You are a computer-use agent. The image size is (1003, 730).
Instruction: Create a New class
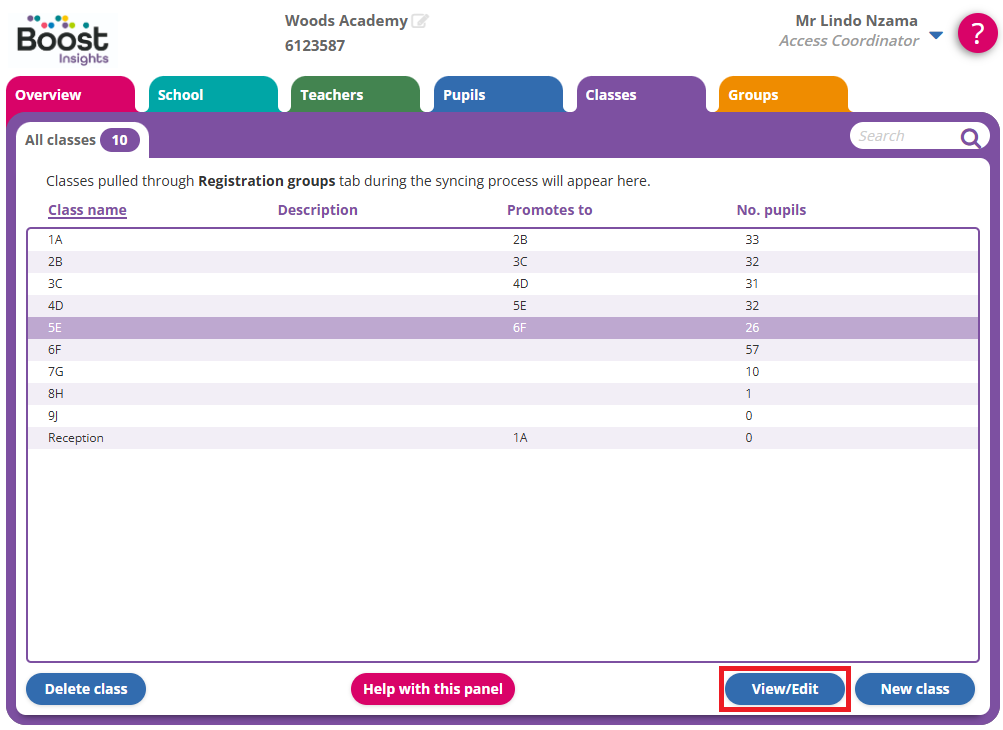(x=914, y=689)
